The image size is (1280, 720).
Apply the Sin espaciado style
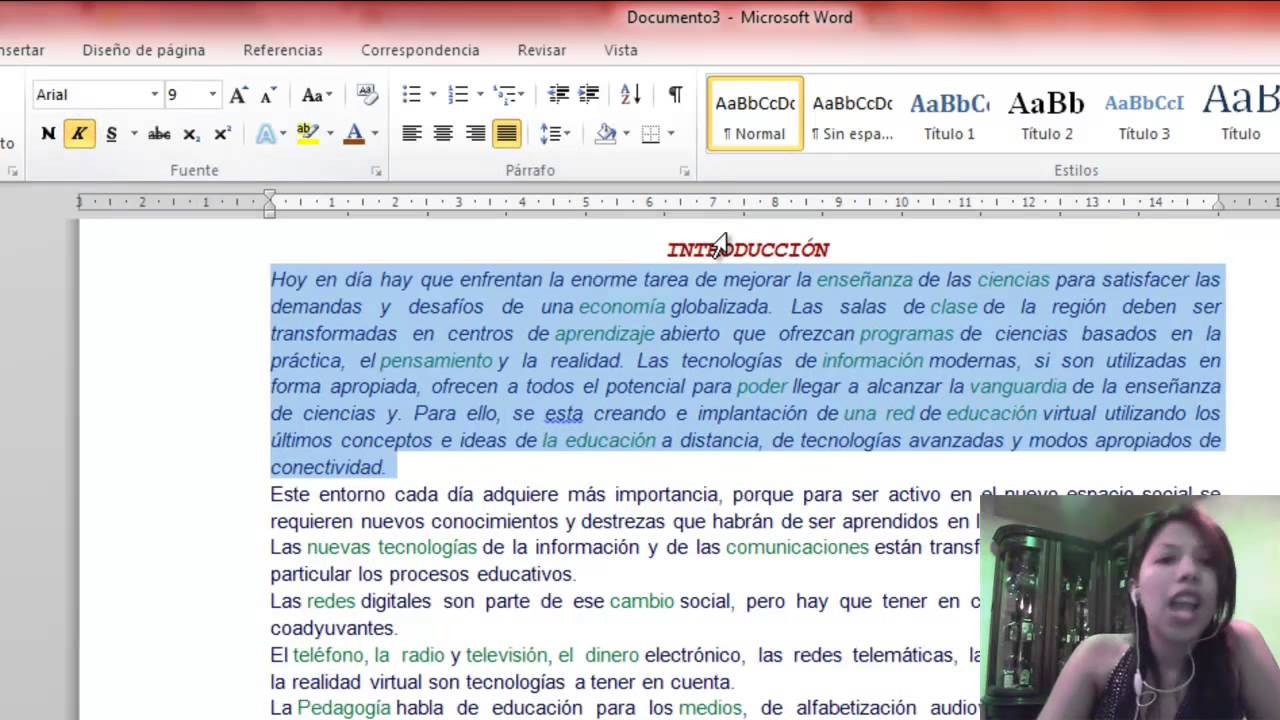[x=852, y=114]
